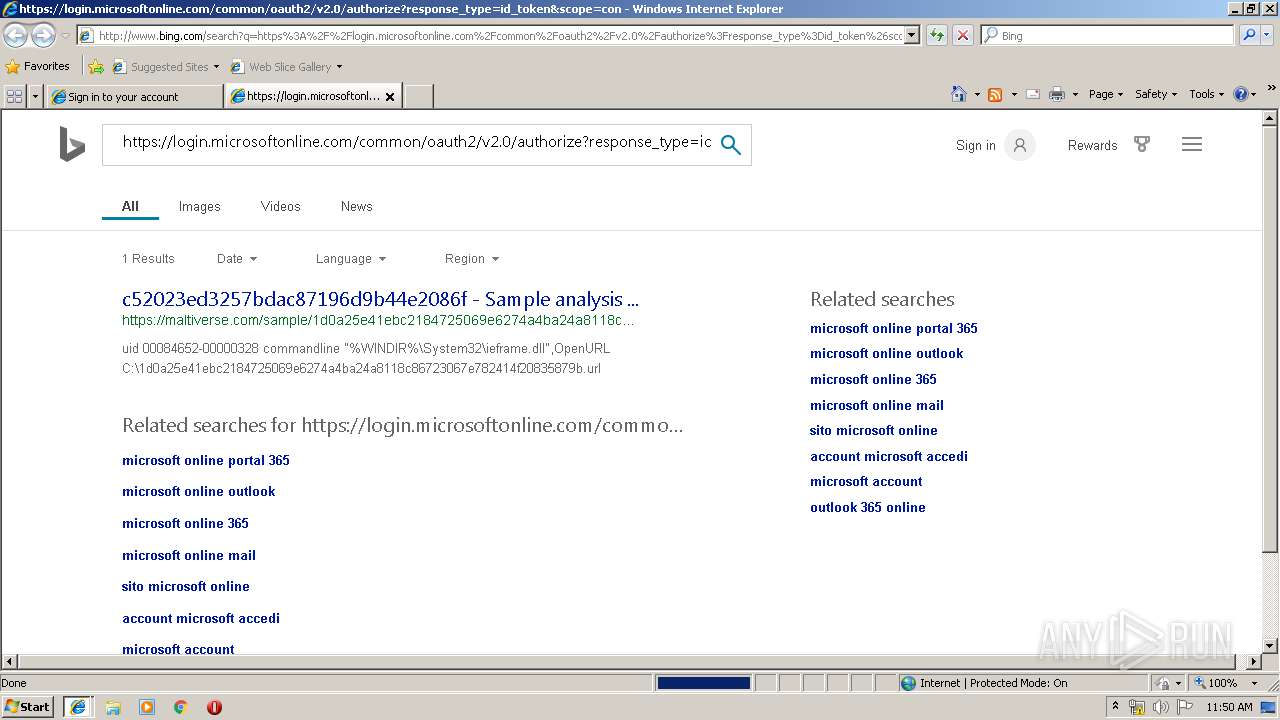Image resolution: width=1280 pixels, height=720 pixels.
Task: Refresh the page with the refresh icon
Action: click(937, 35)
